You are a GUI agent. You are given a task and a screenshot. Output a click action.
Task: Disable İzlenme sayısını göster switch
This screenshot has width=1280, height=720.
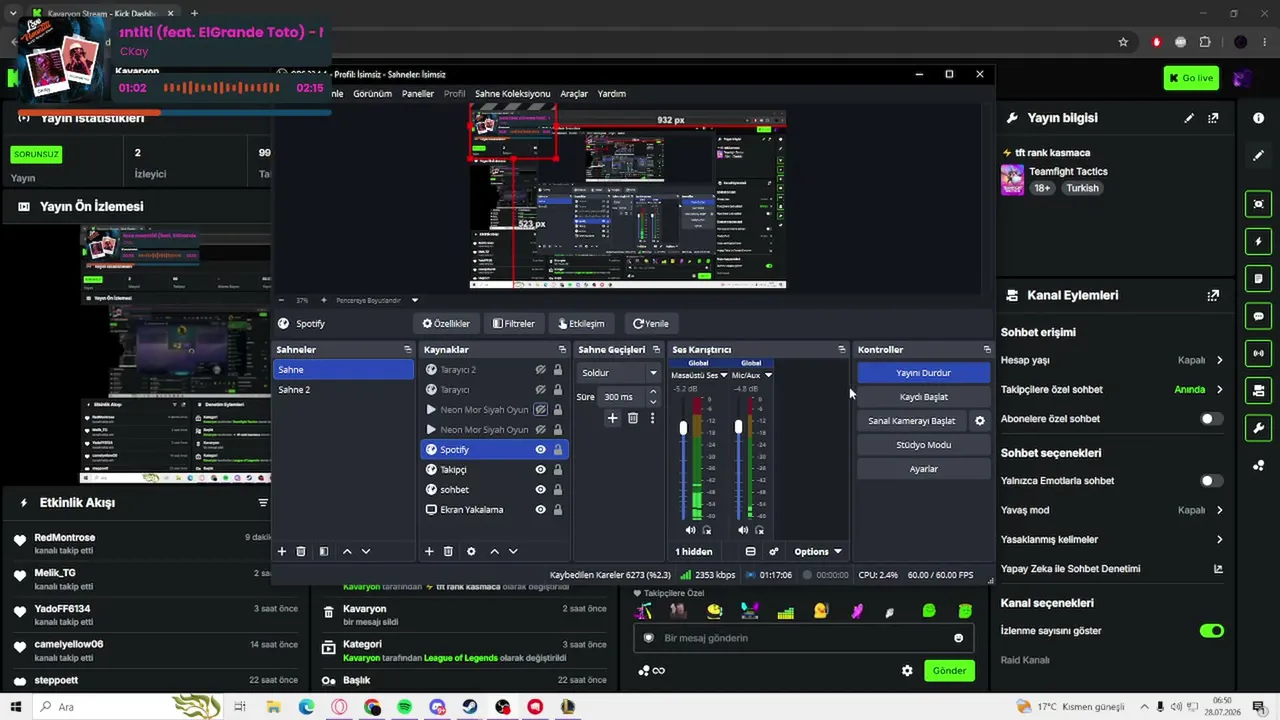pyautogui.click(x=1211, y=631)
